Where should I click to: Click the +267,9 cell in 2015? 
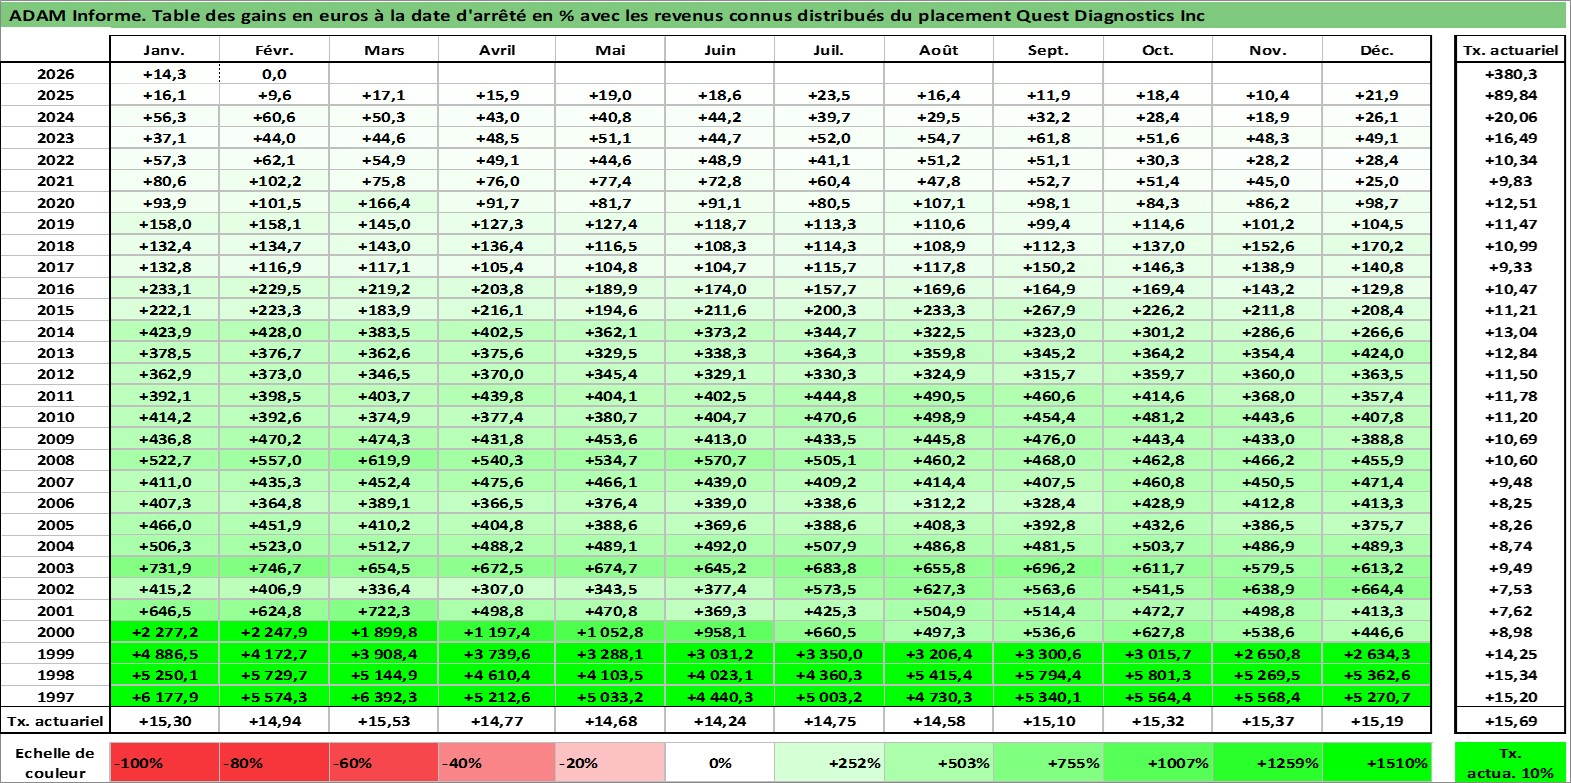pos(1048,310)
